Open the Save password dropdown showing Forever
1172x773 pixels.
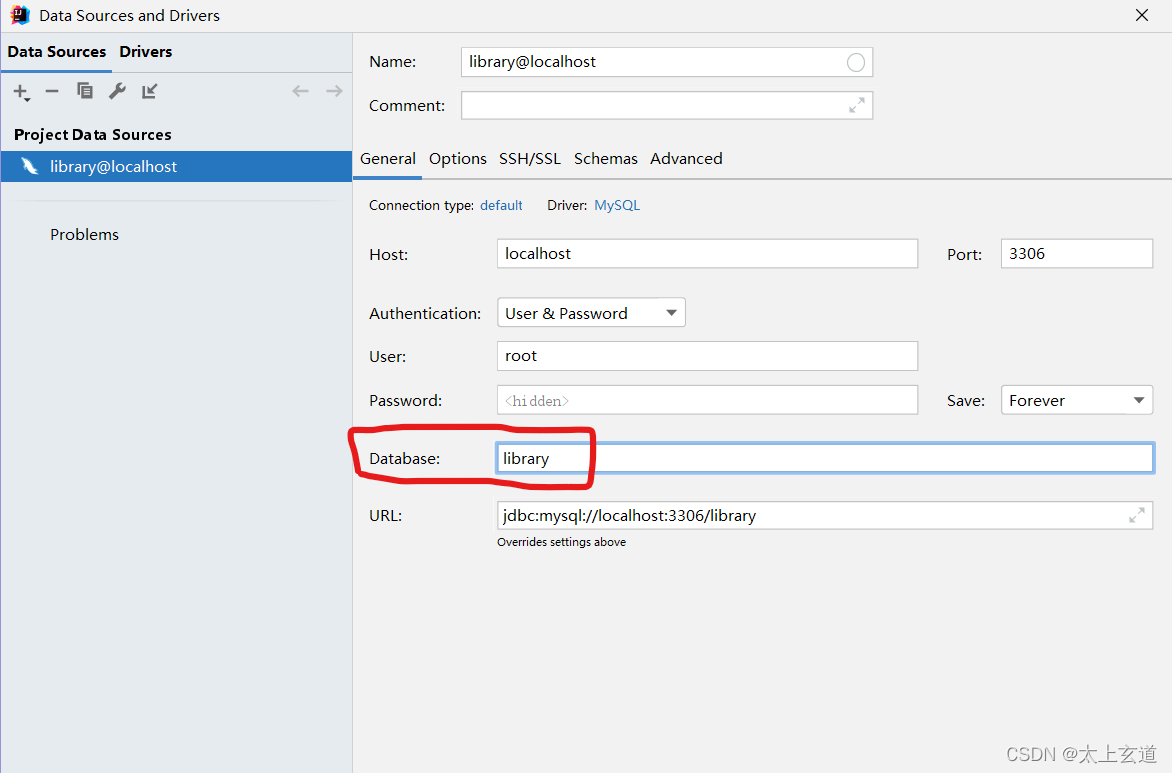coord(1076,400)
